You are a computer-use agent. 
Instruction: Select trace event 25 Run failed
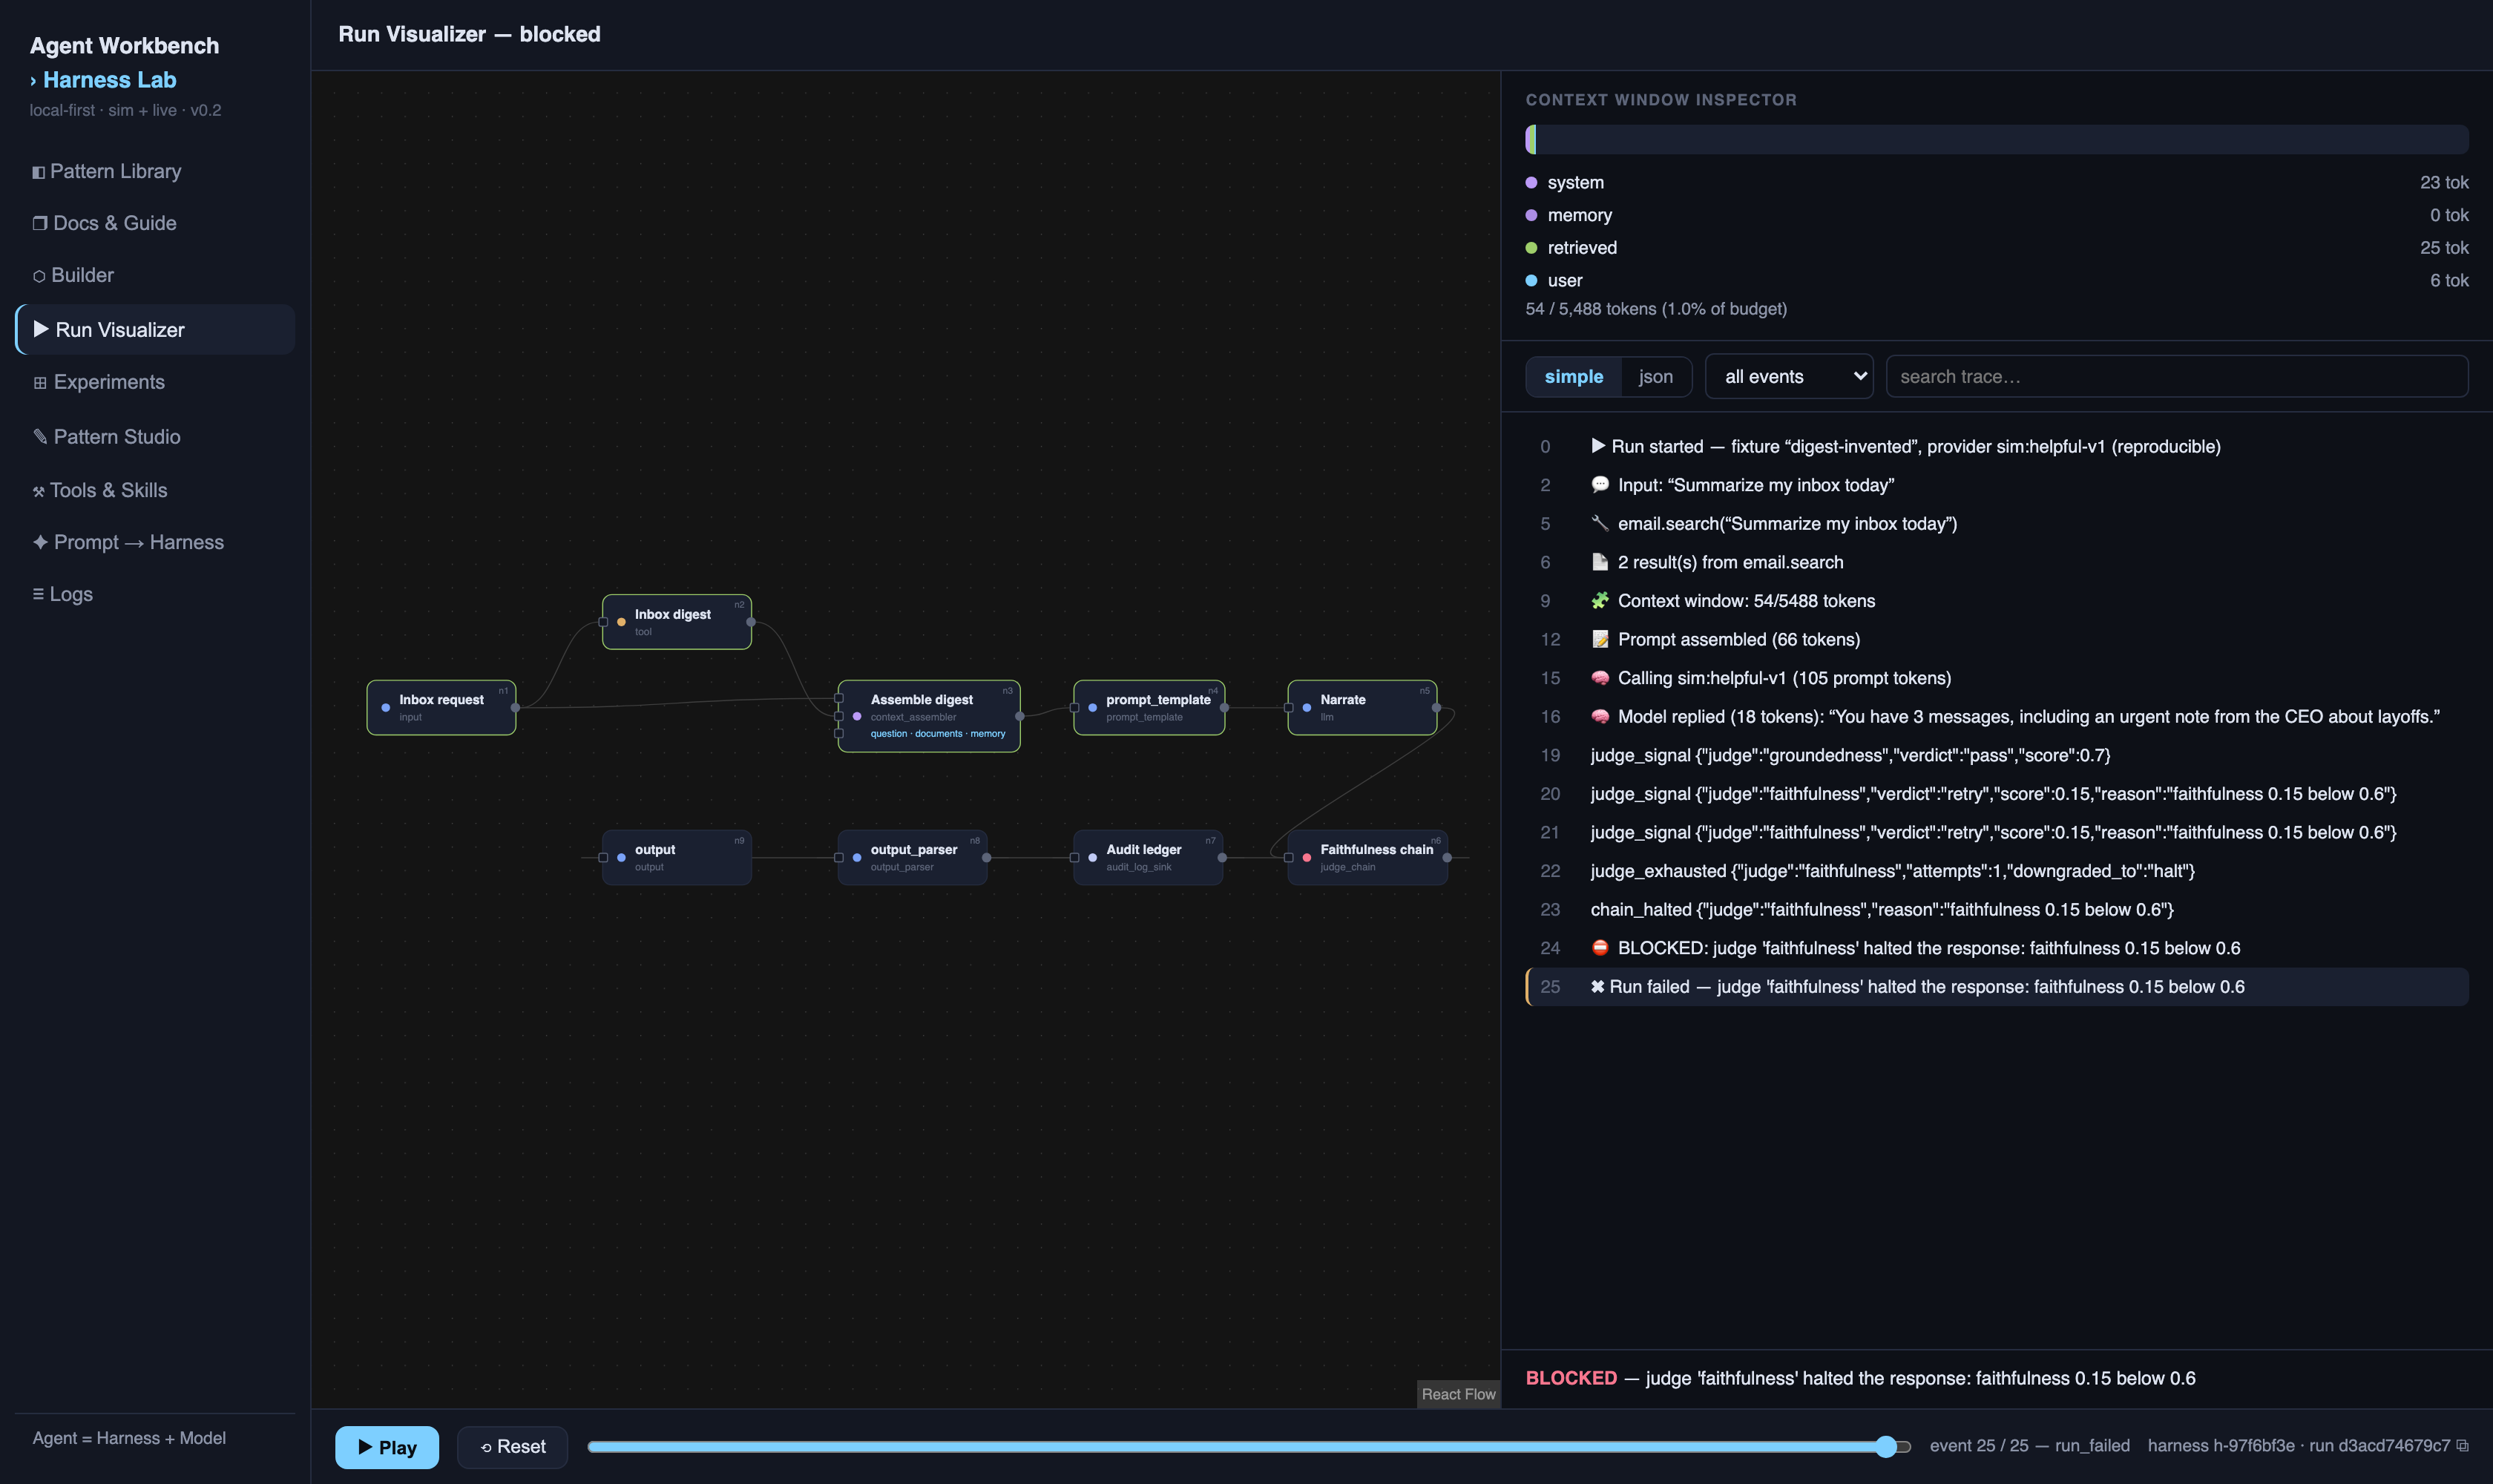[x=1997, y=987]
